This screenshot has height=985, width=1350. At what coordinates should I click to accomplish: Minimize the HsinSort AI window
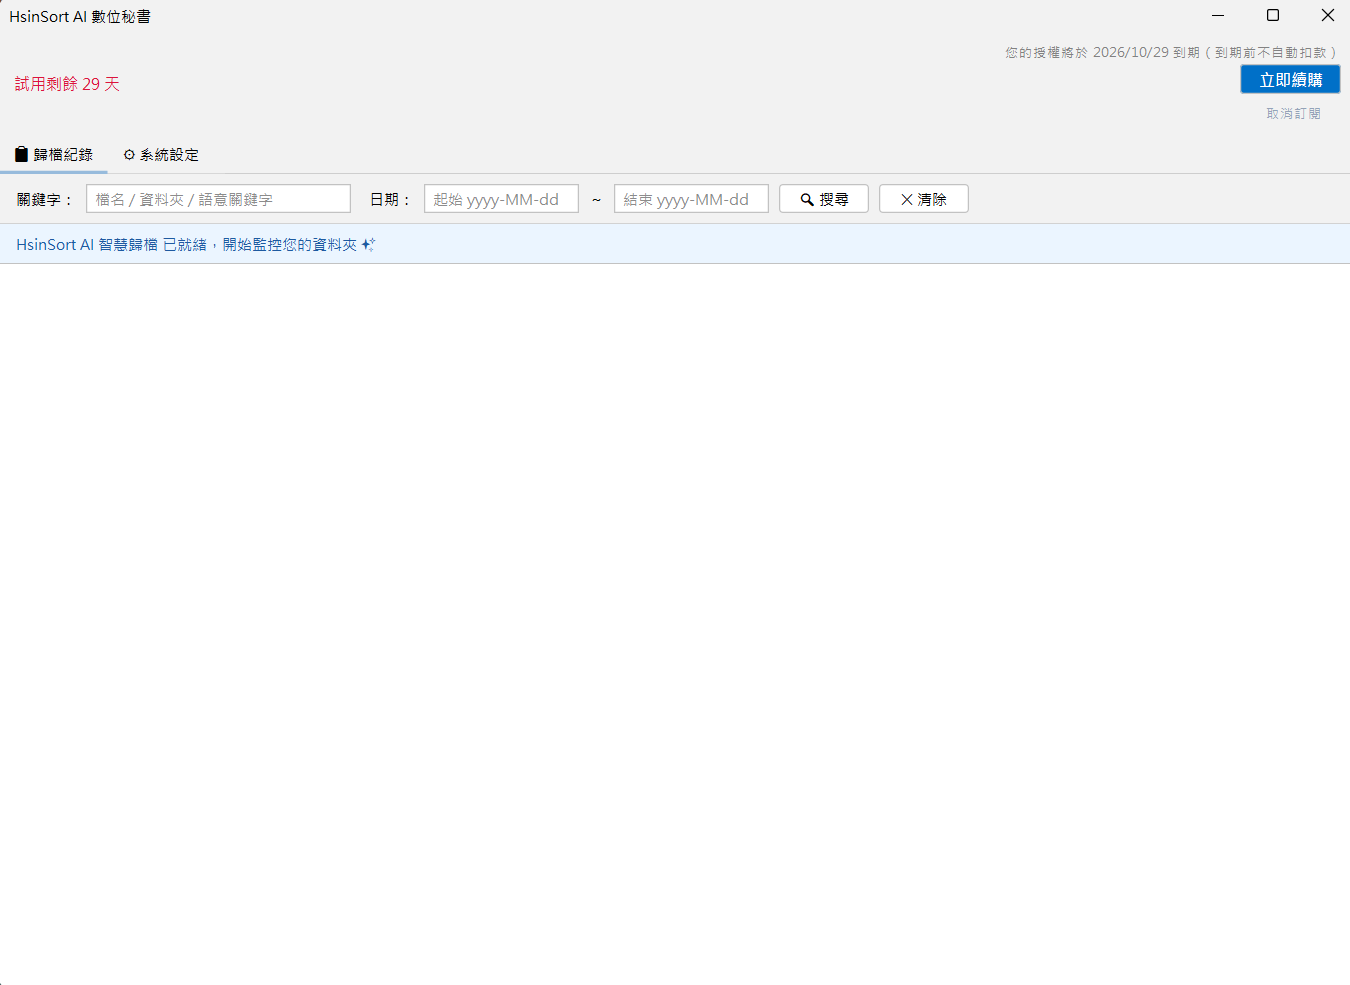[x=1218, y=15]
